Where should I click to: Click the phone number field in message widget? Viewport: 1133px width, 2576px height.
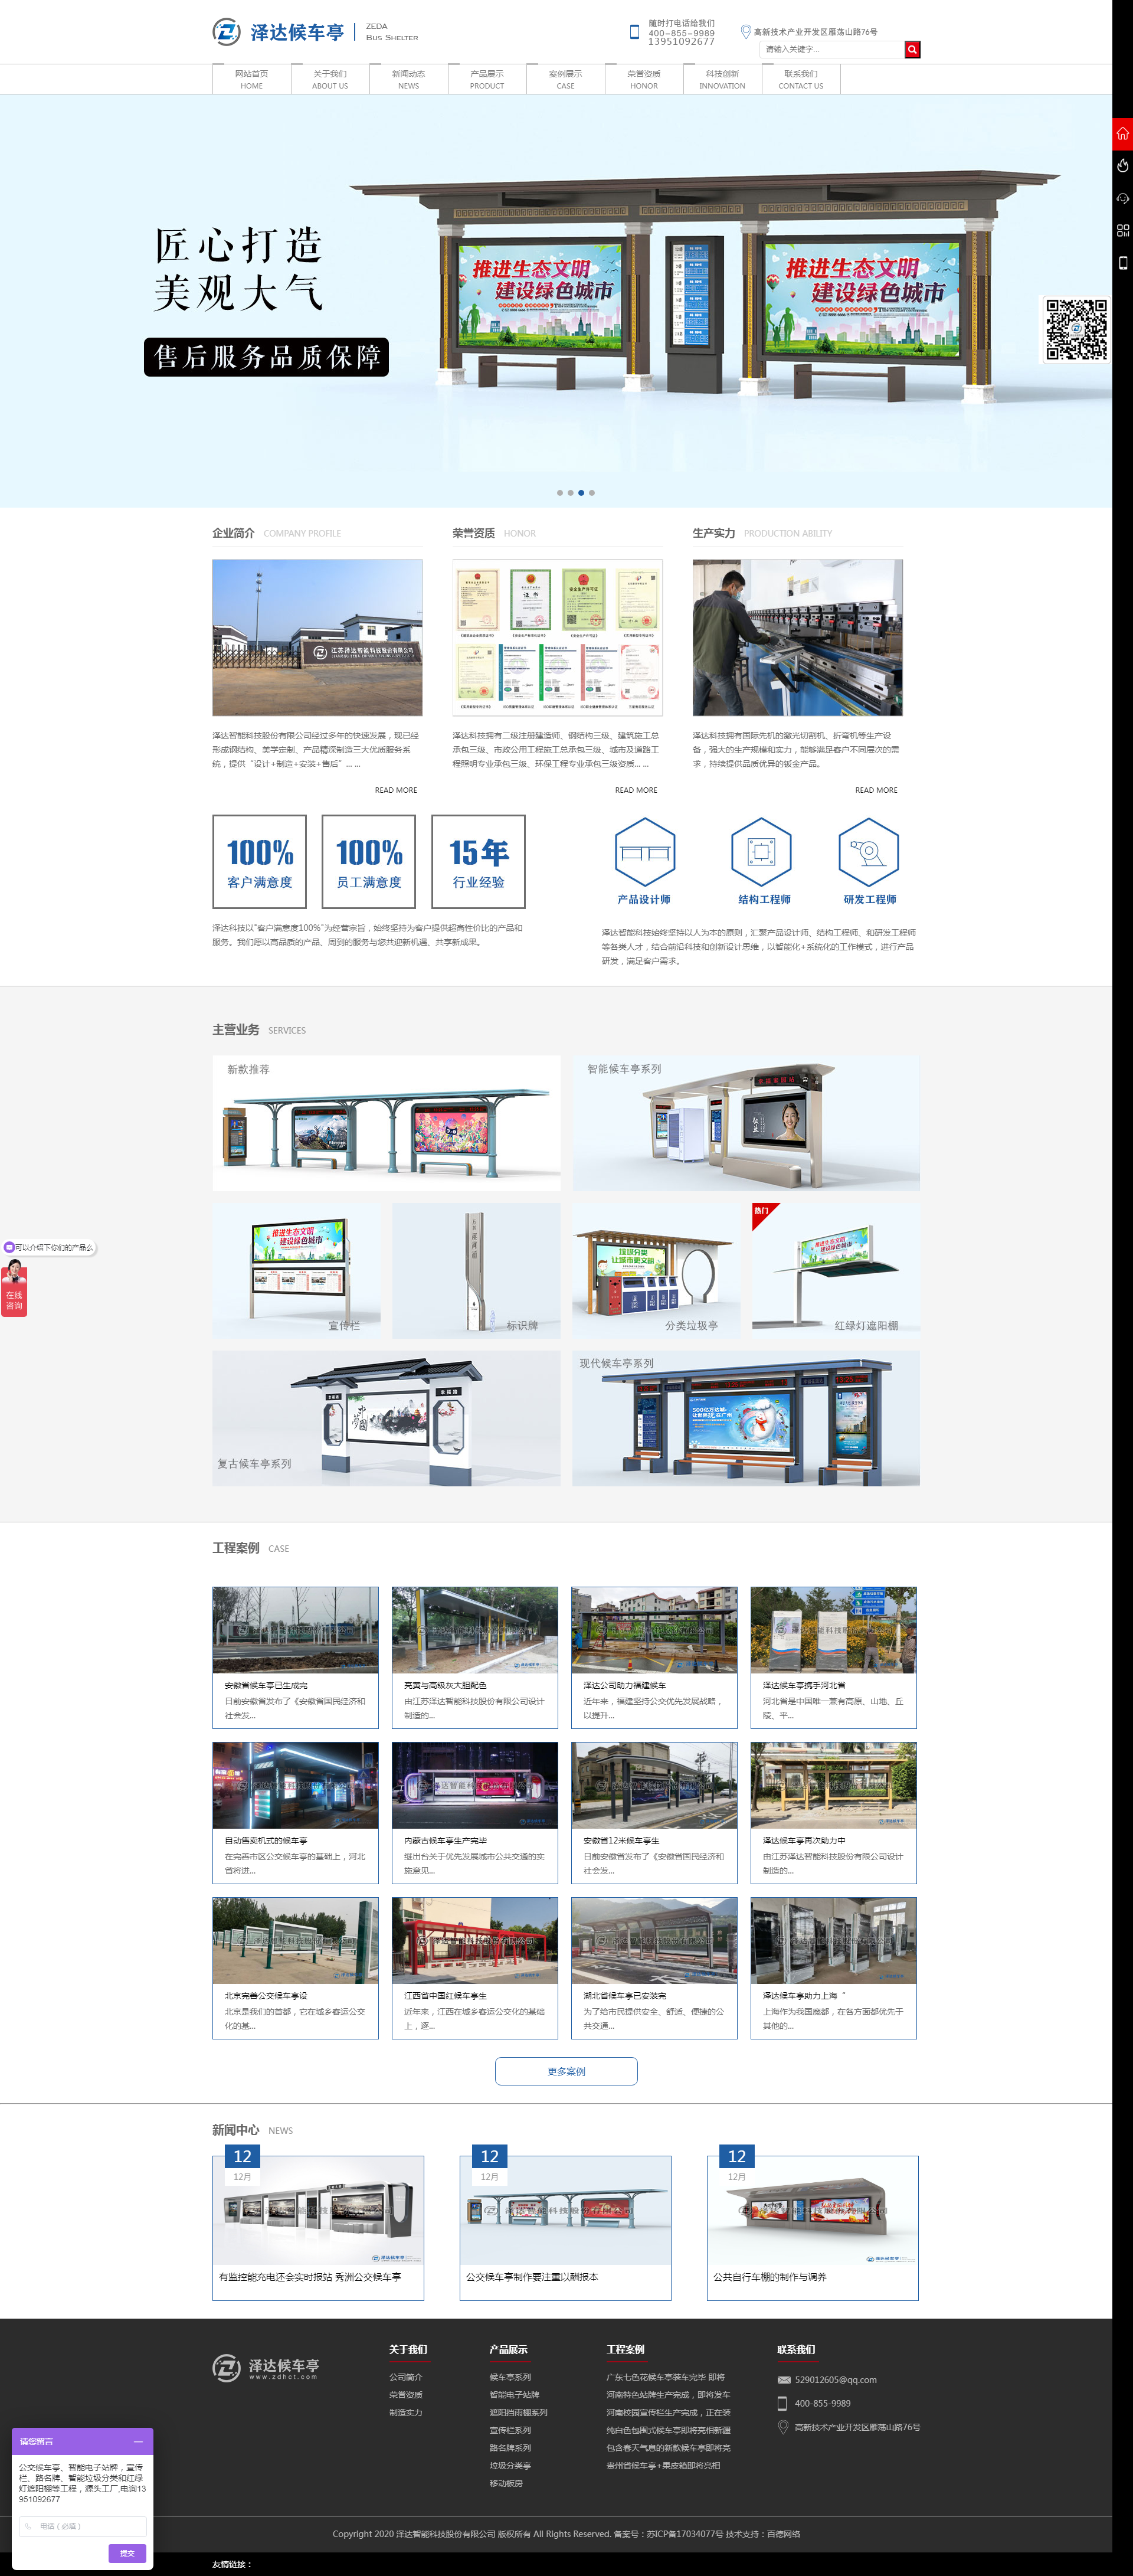click(83, 2525)
